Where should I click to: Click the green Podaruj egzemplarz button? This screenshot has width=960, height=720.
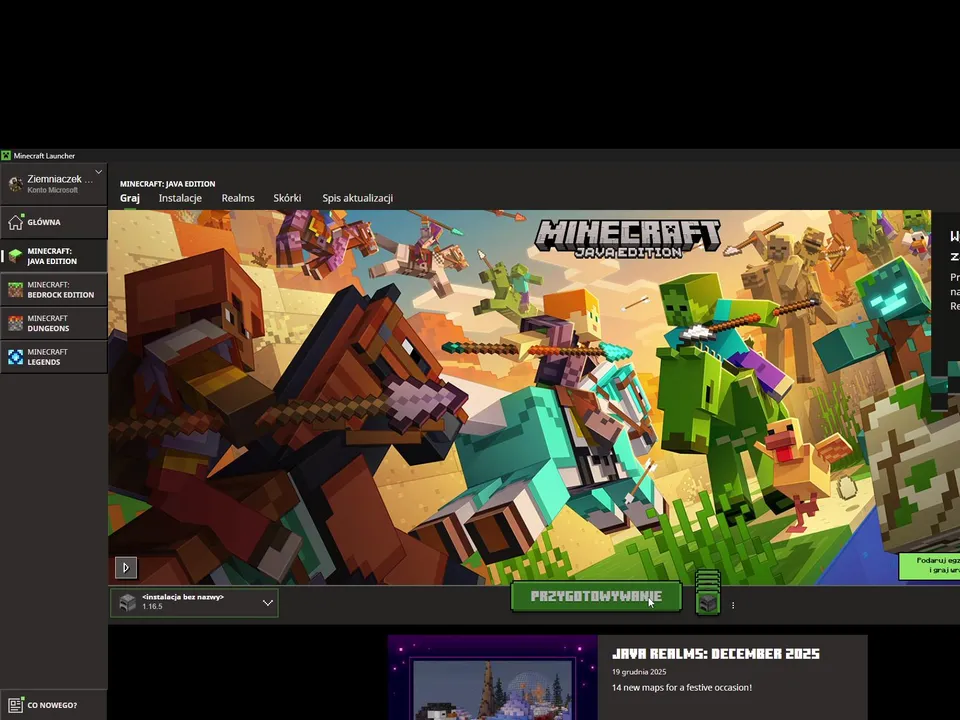(x=929, y=565)
